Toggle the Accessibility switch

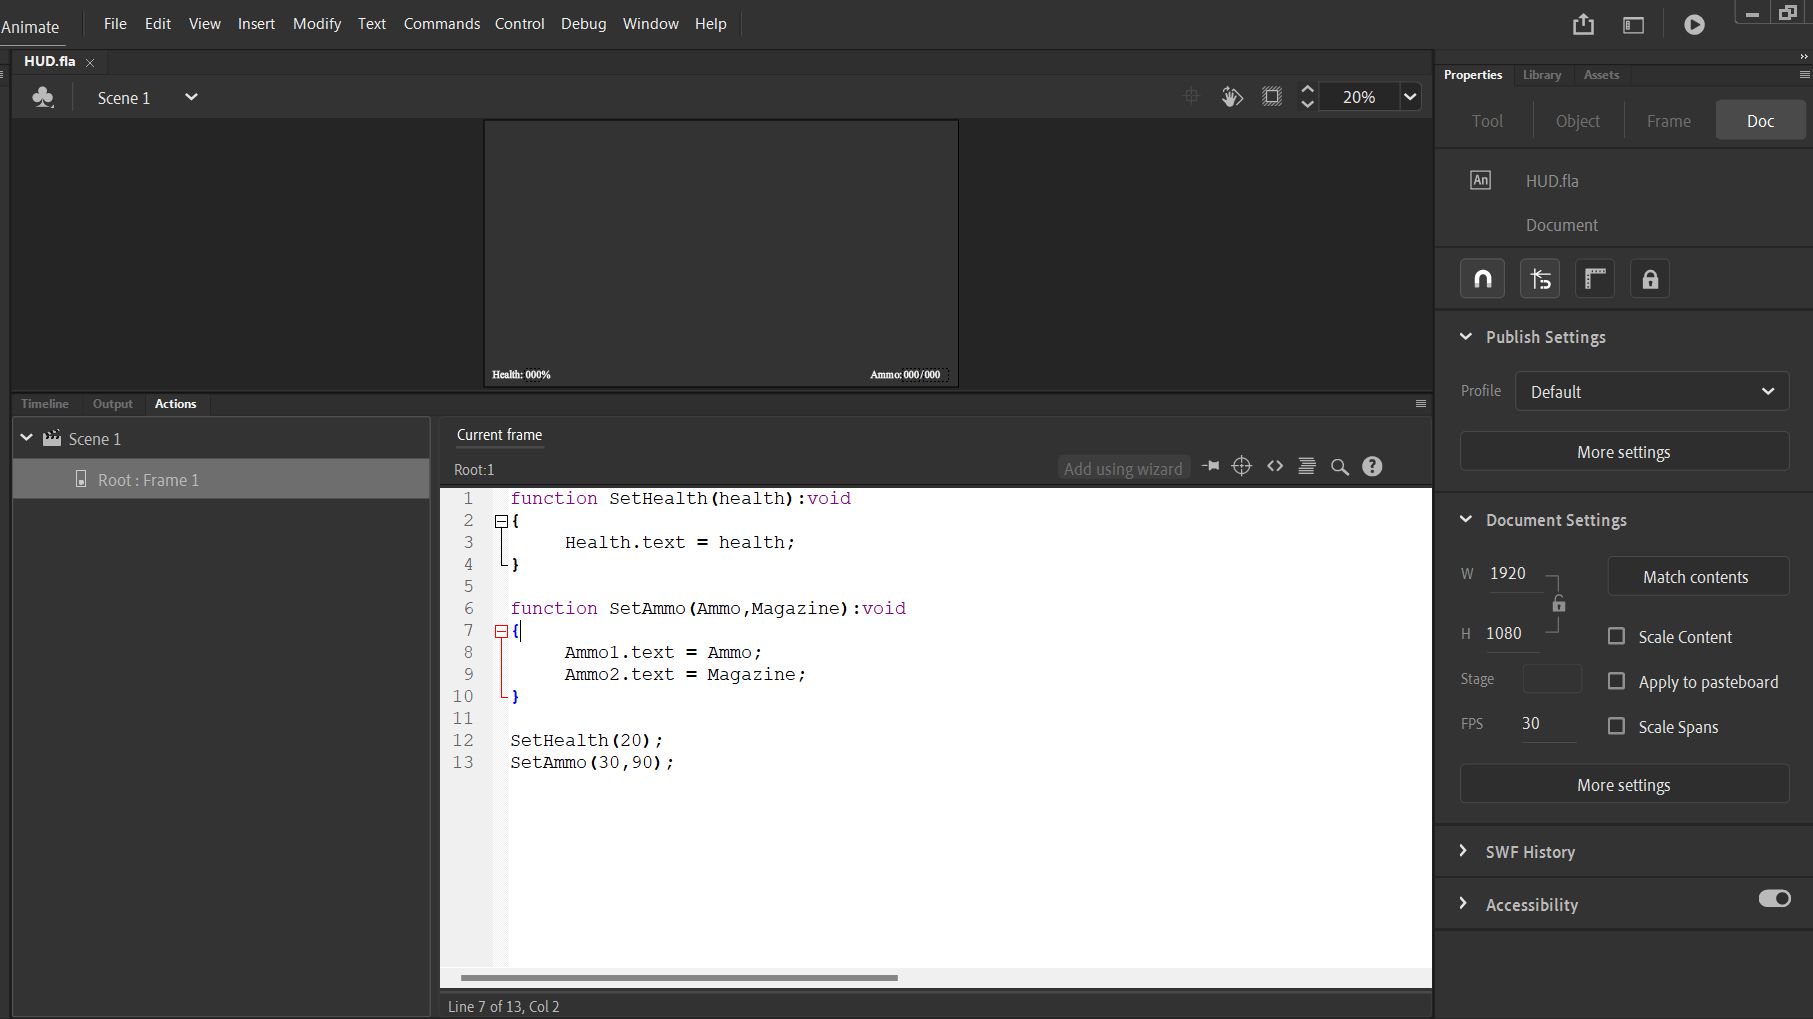pos(1774,899)
